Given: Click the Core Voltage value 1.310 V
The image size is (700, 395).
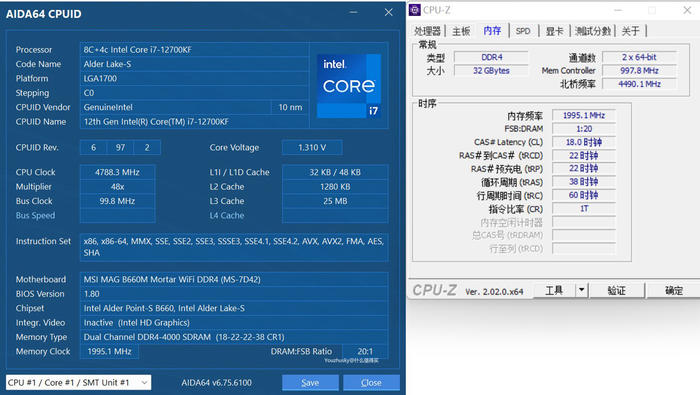Looking at the screenshot, I should [312, 147].
